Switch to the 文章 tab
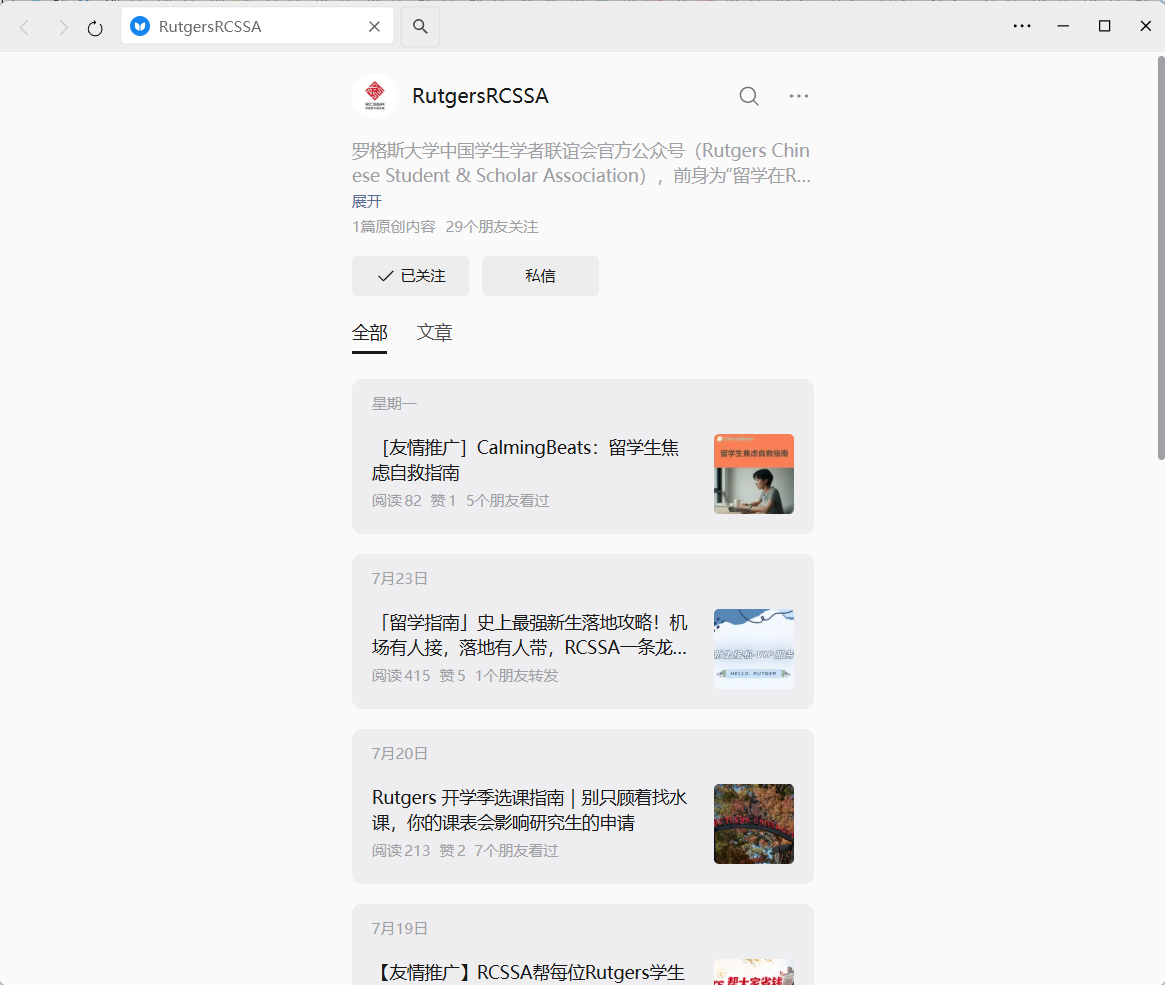 point(435,333)
